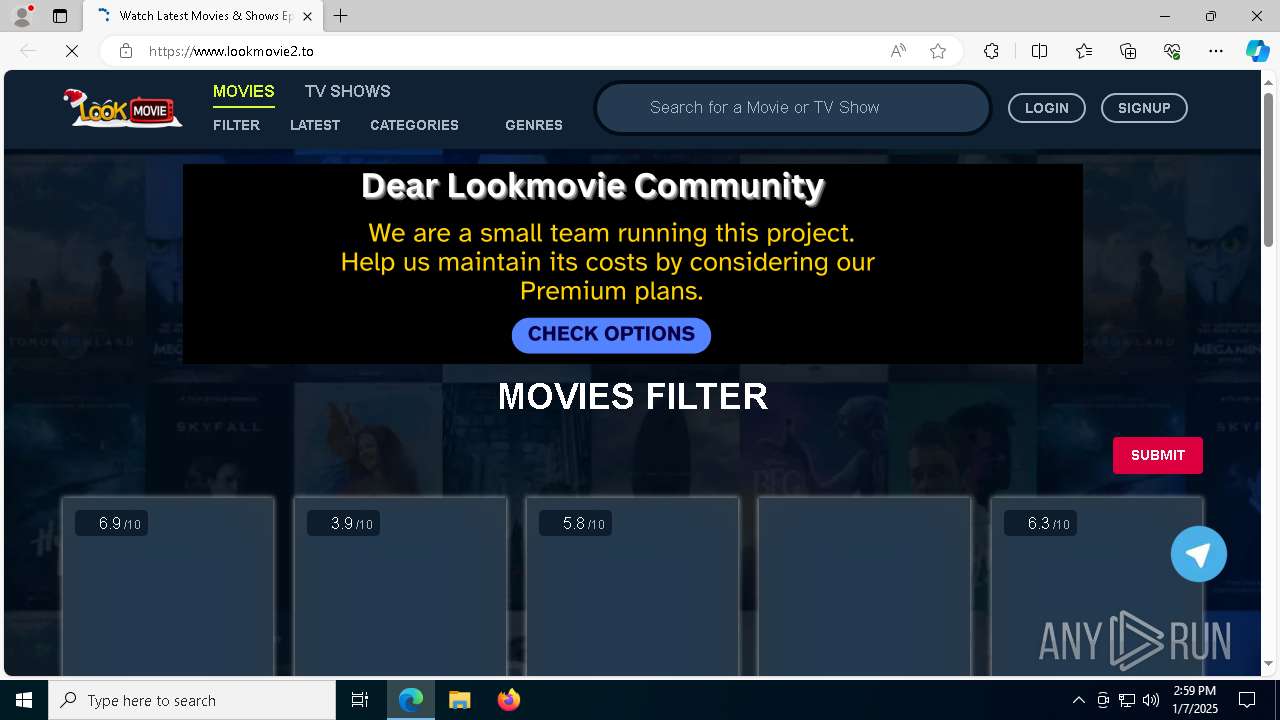Click the Windows taskbar search box

pos(192,700)
